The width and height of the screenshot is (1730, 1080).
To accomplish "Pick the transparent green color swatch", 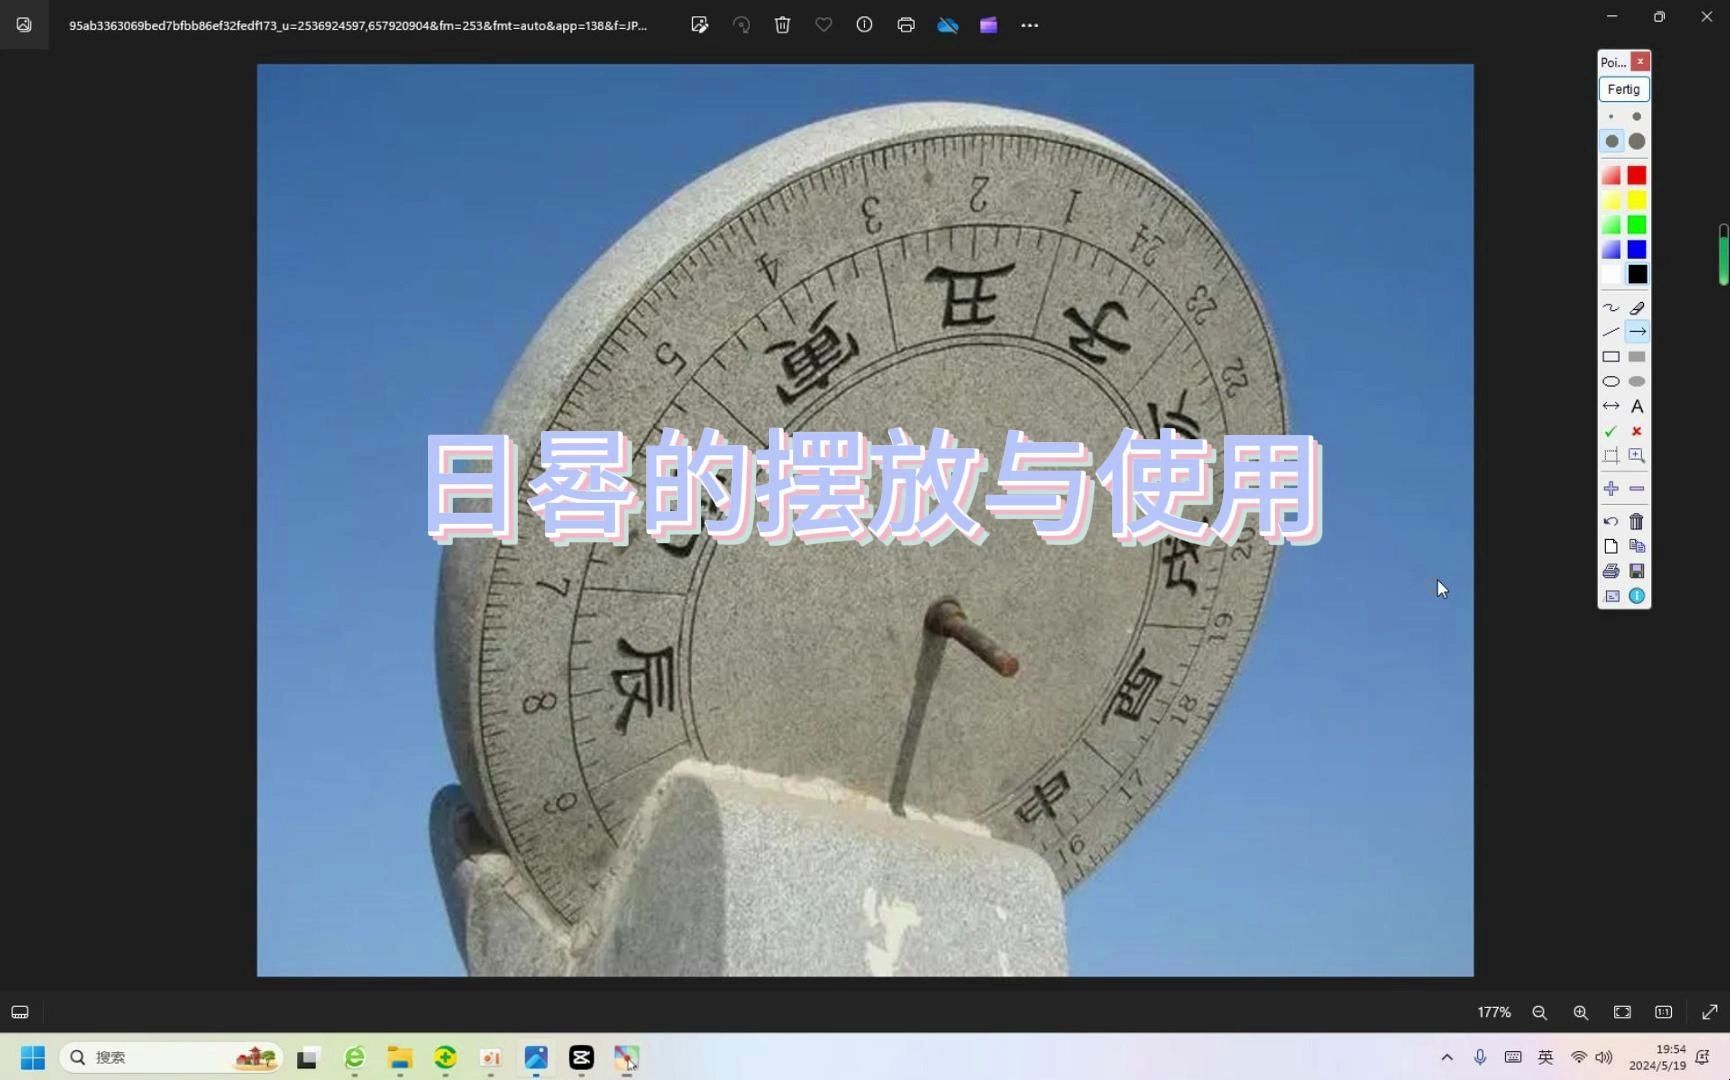I will (1611, 225).
